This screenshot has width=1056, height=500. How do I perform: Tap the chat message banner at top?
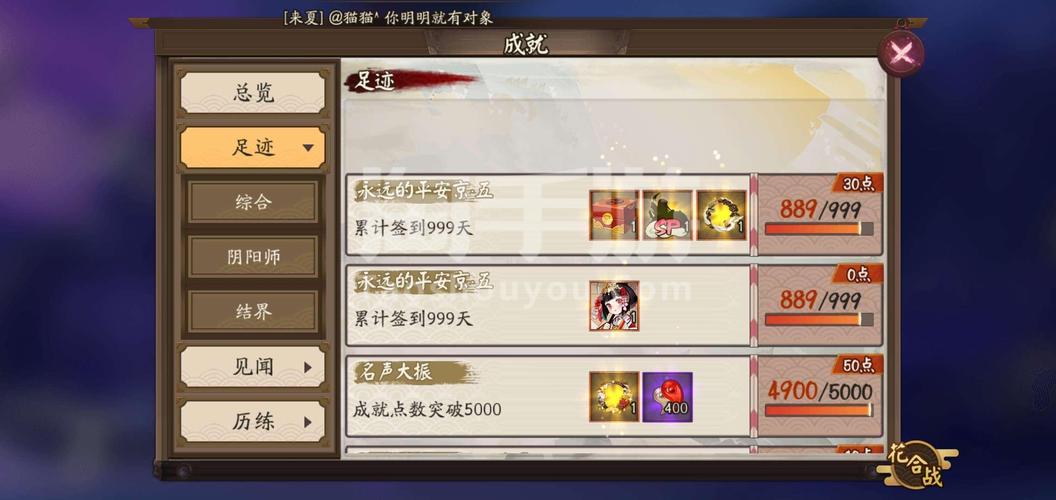388,18
